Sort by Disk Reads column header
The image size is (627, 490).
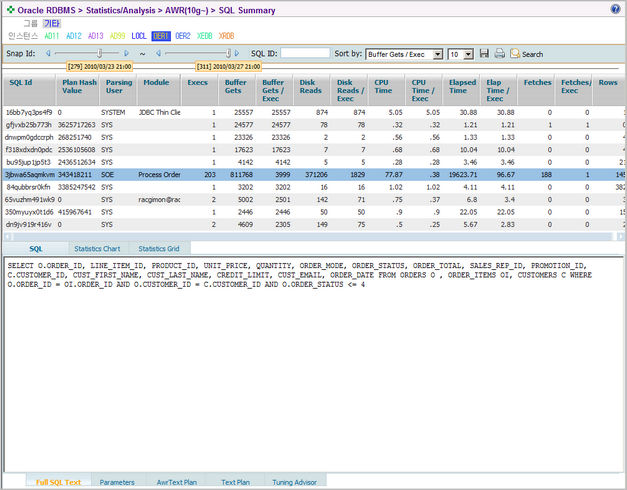(312, 90)
